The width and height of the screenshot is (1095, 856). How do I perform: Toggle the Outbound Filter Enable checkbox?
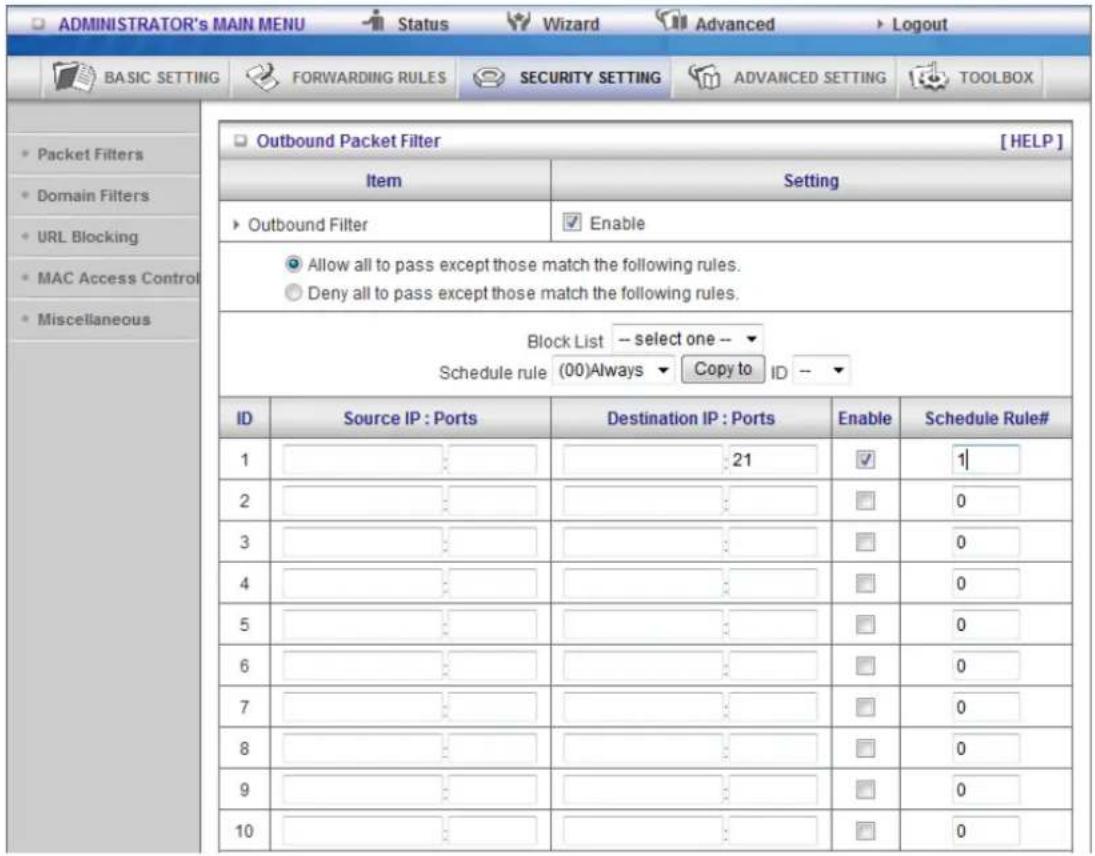click(571, 223)
